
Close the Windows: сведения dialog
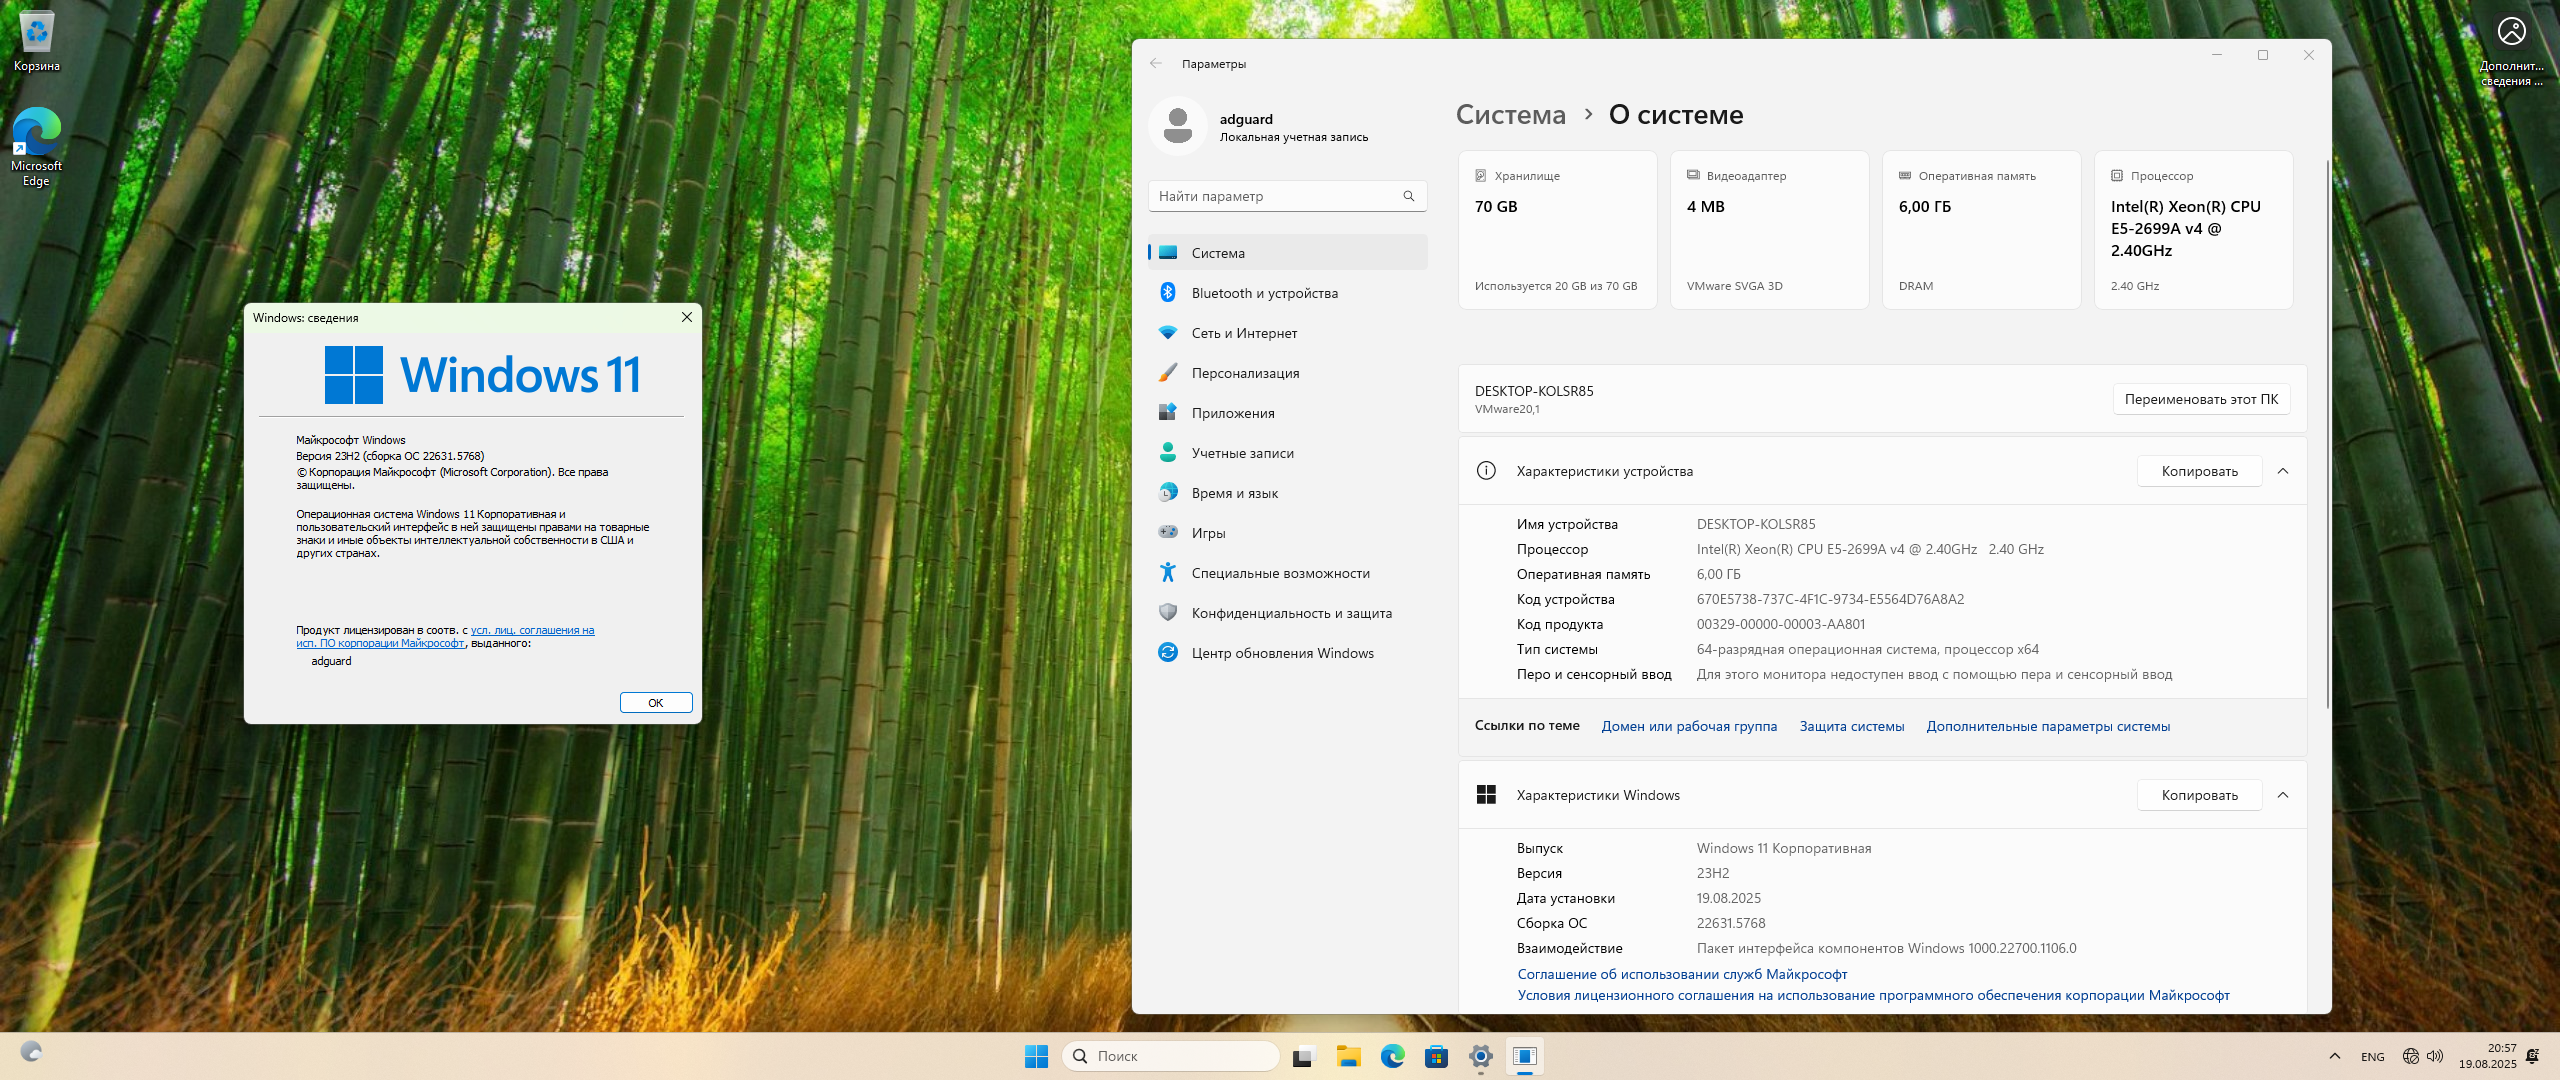pyautogui.click(x=687, y=317)
